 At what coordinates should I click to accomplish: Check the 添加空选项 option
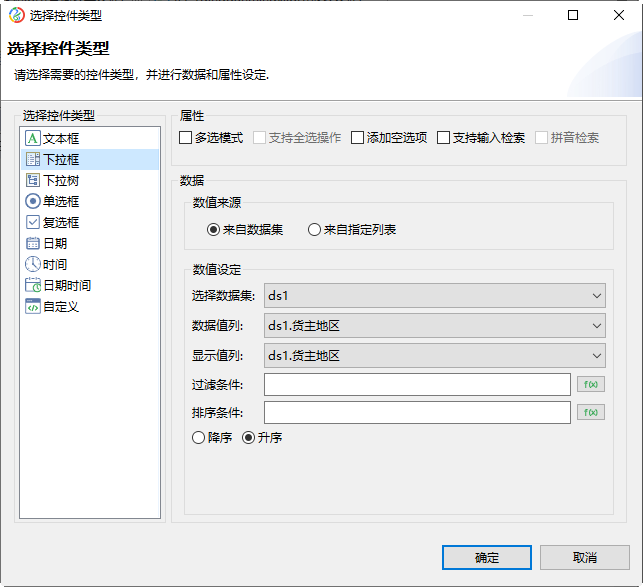coord(357,138)
